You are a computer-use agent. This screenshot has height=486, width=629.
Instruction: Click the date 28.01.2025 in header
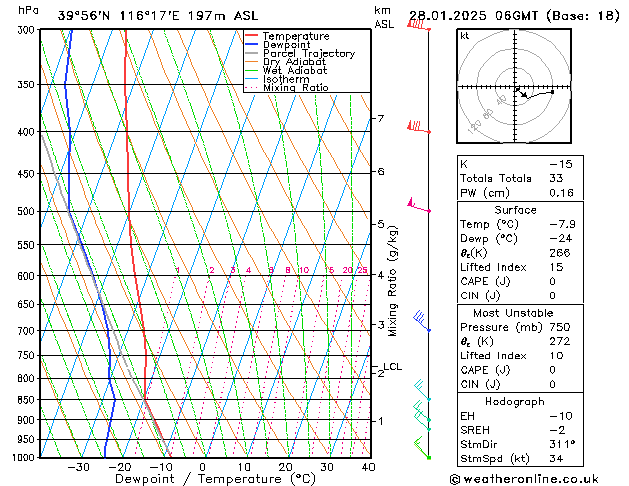(448, 16)
